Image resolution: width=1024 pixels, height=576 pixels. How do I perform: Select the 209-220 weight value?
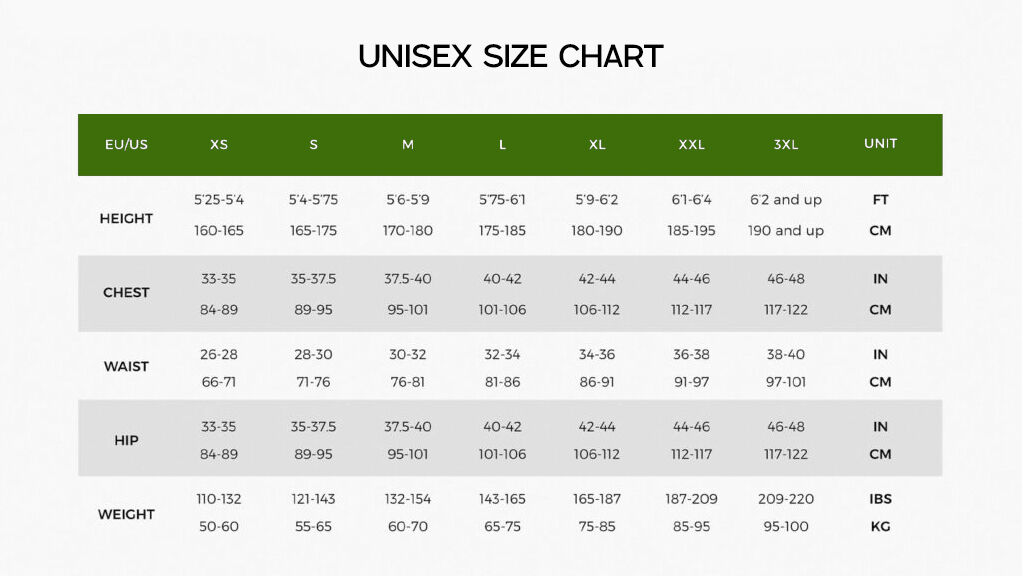coord(786,499)
